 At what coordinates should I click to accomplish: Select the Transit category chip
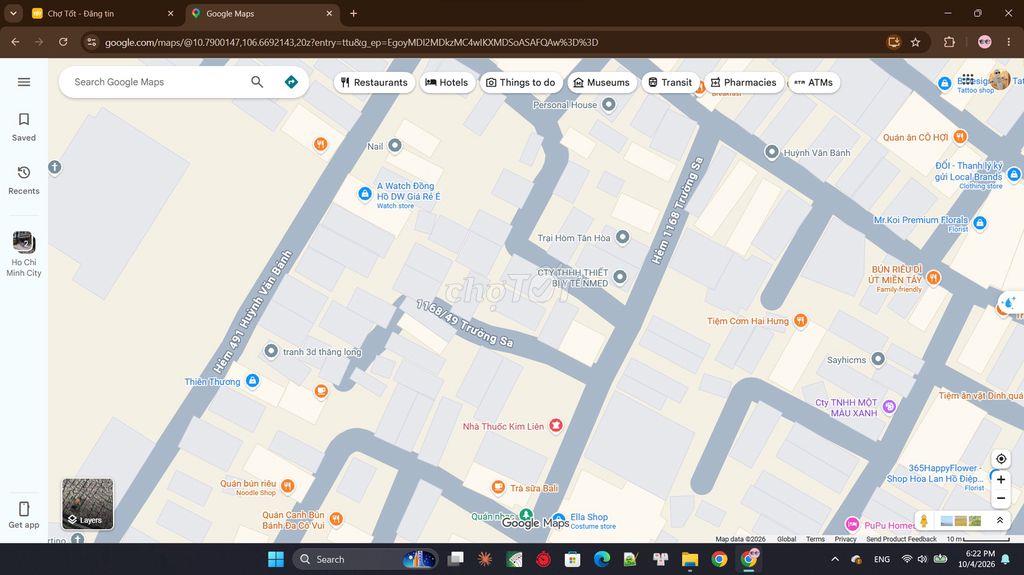pyautogui.click(x=670, y=82)
